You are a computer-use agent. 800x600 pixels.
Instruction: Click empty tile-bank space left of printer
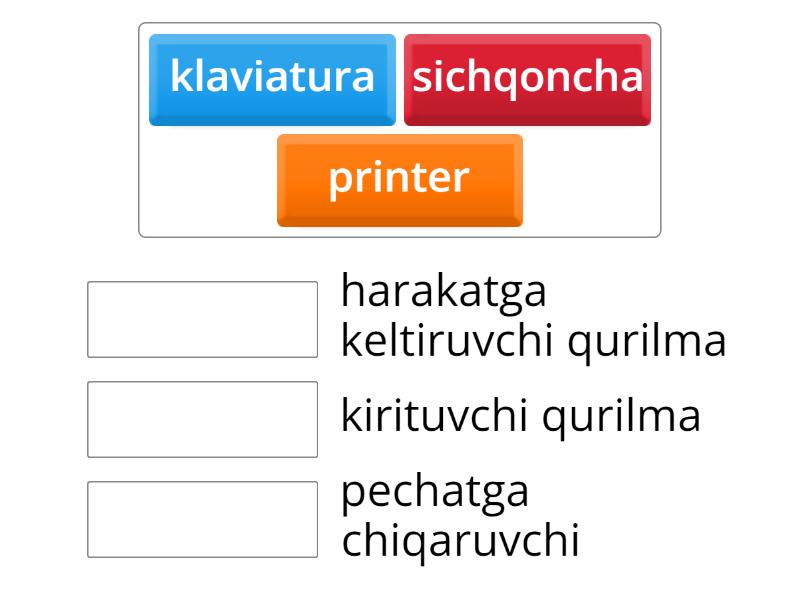tap(208, 181)
